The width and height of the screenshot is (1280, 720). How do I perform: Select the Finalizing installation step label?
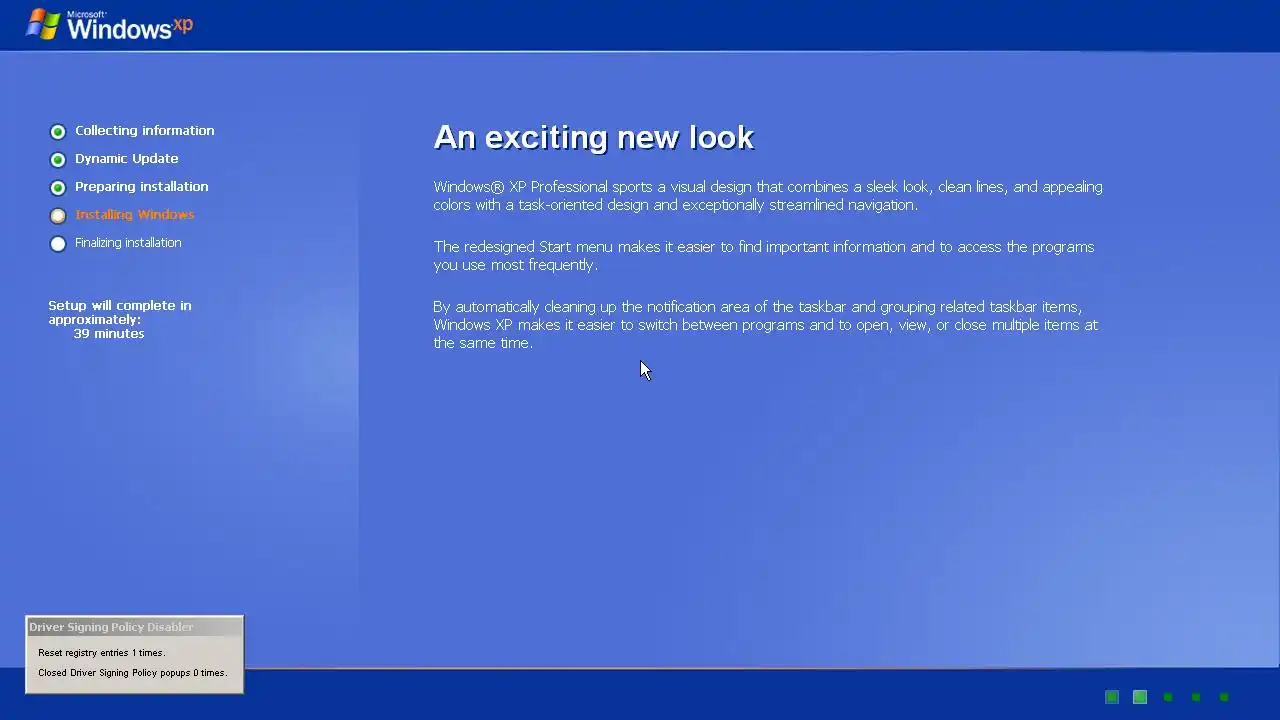pos(128,243)
